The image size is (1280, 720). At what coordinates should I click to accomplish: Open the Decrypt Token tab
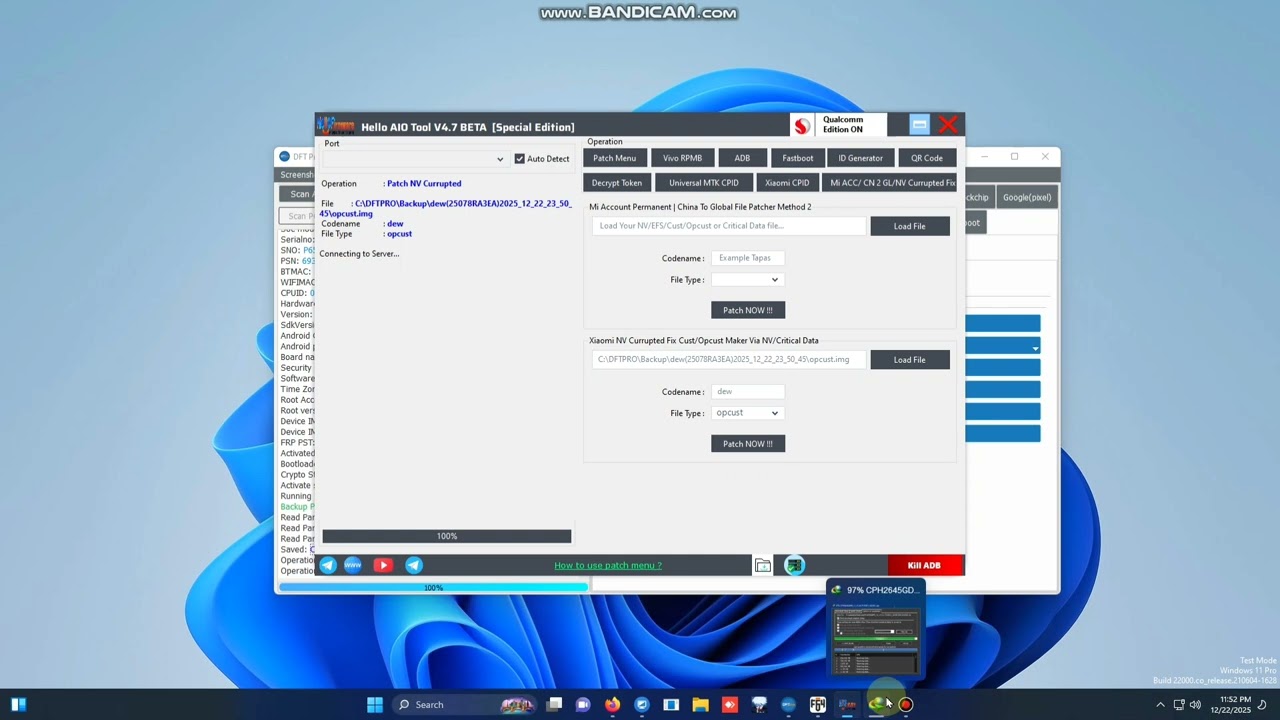pyautogui.click(x=617, y=183)
